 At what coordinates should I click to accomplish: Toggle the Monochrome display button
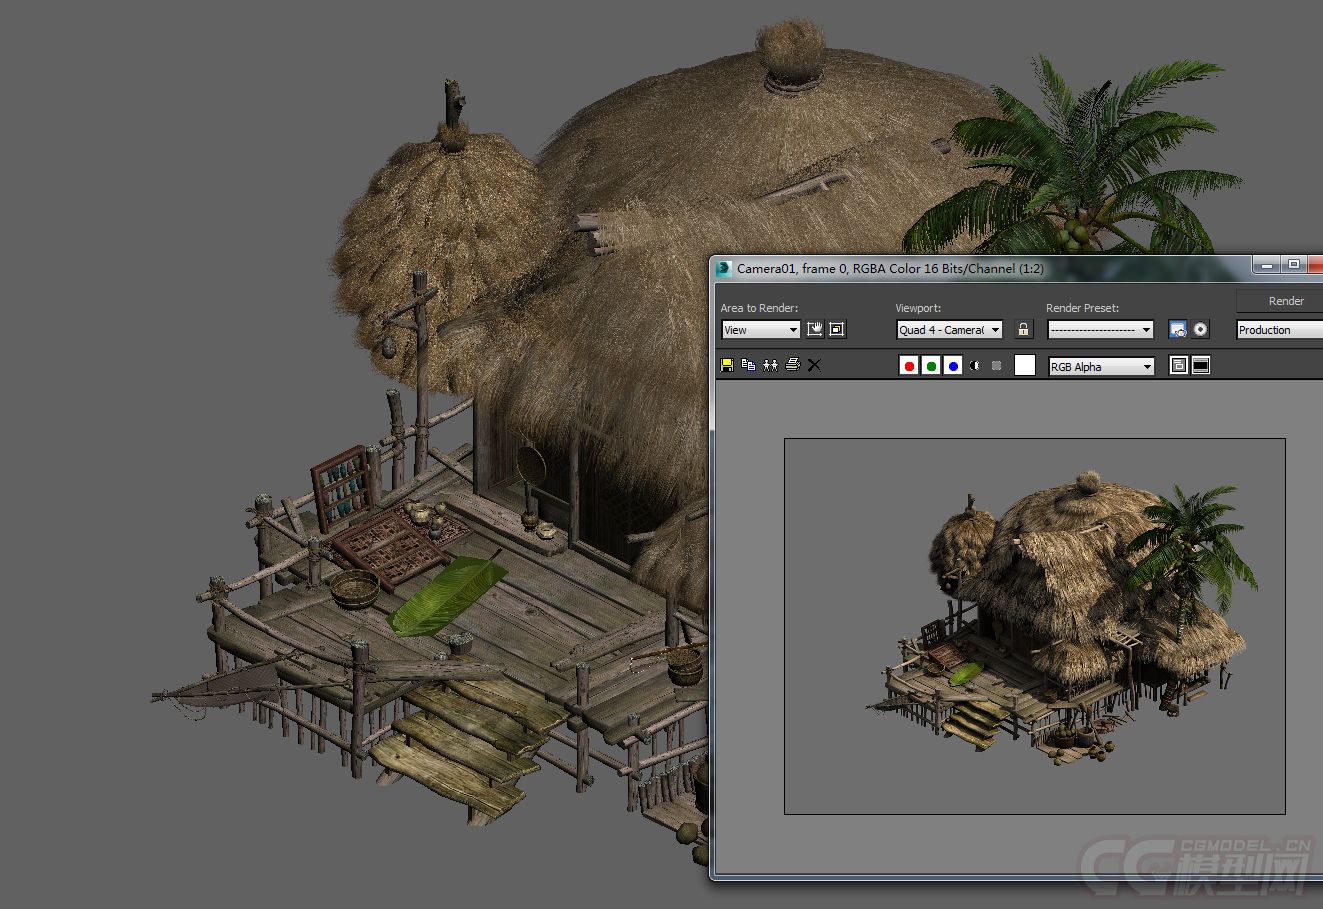pyautogui.click(x=996, y=366)
